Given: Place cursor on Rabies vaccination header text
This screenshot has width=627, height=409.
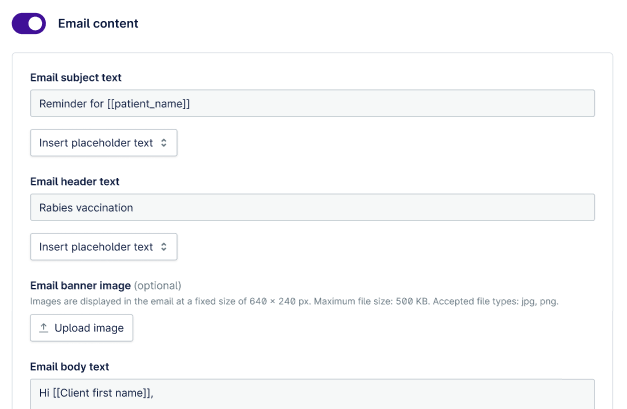Looking at the screenshot, I should point(86,207).
